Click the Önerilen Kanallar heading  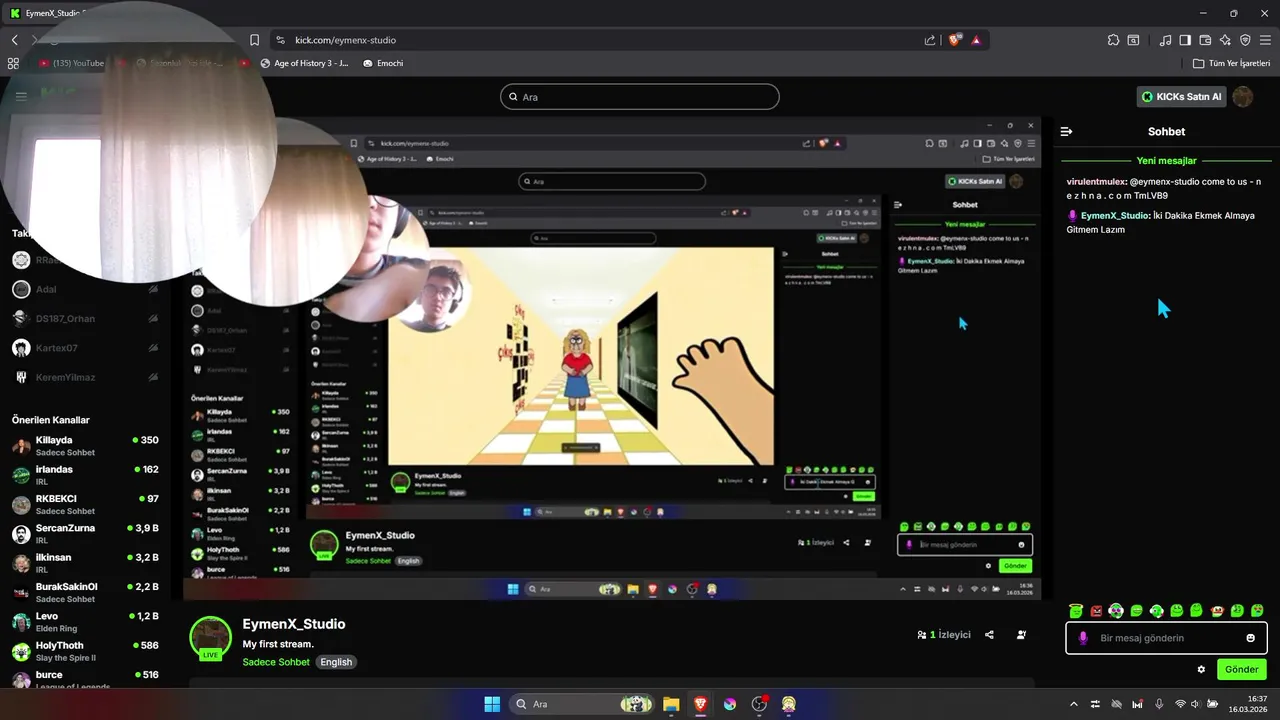[x=51, y=420]
